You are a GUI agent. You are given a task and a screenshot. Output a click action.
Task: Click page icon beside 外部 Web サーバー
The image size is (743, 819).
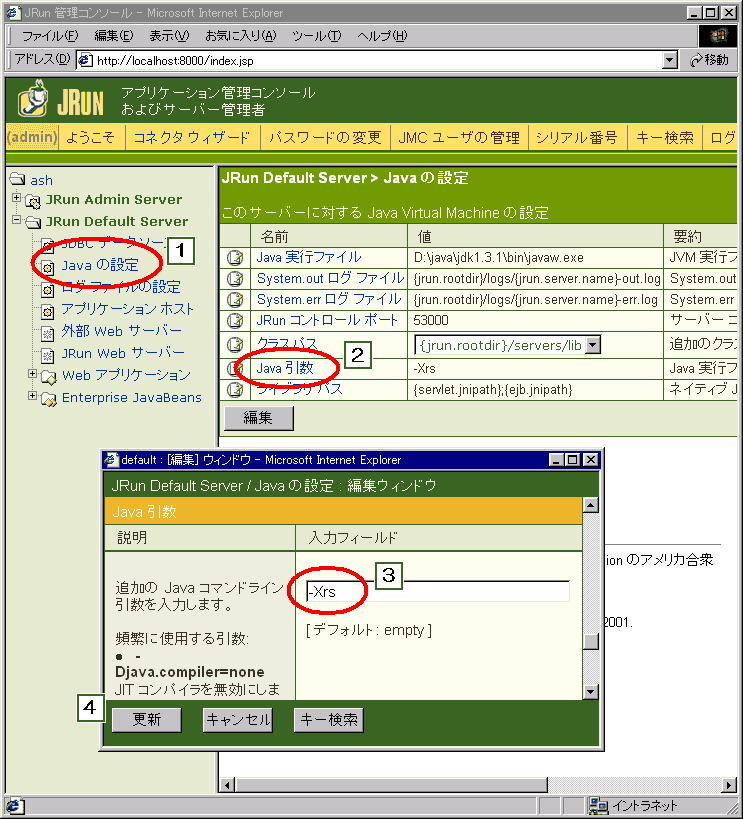point(48,334)
